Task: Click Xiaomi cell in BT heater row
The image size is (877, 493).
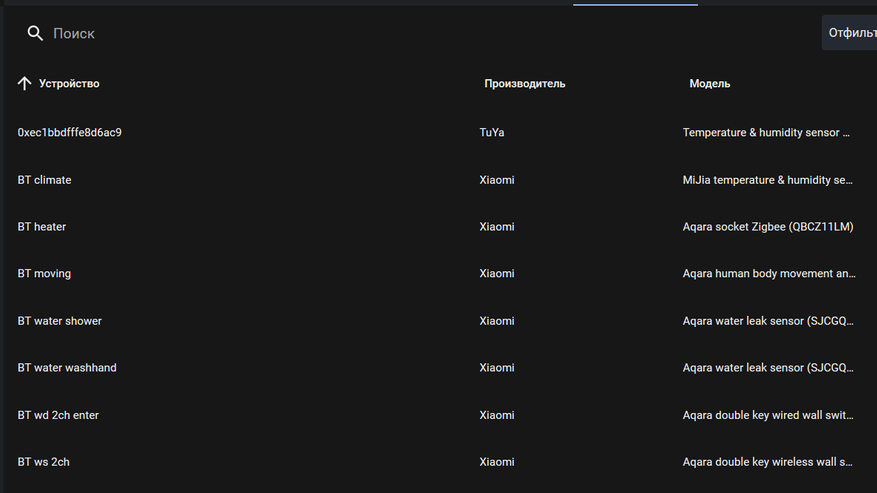Action: tap(497, 227)
